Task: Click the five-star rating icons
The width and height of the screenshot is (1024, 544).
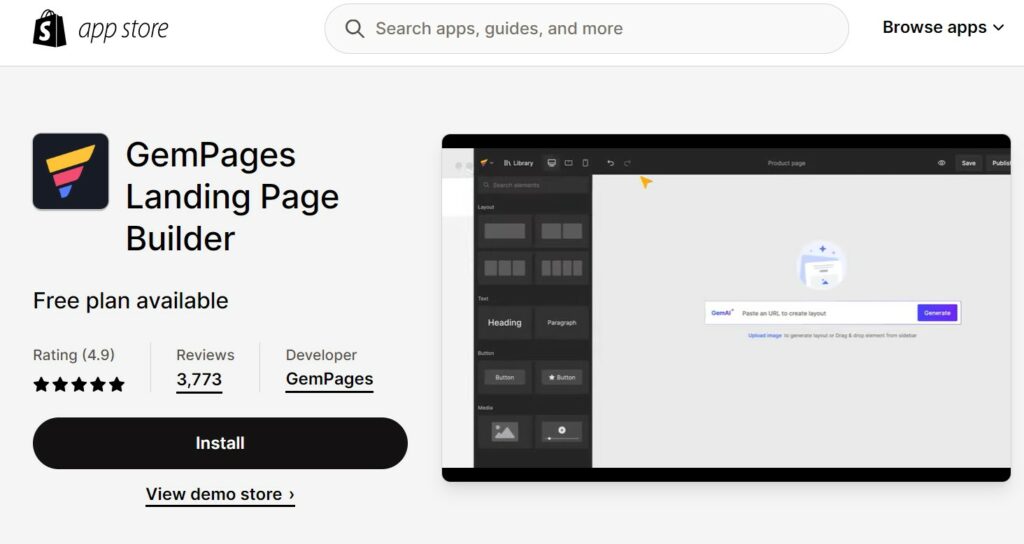Action: [x=79, y=384]
